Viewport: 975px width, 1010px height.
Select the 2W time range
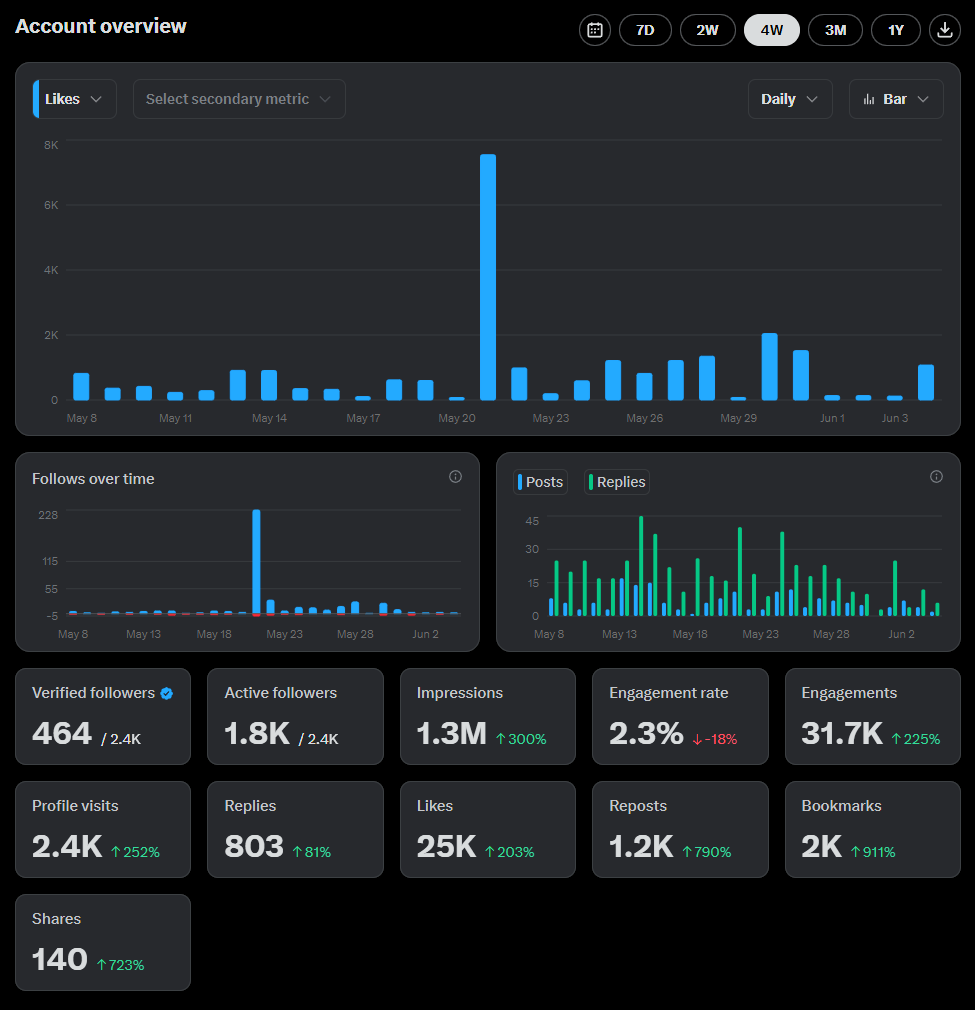click(707, 30)
